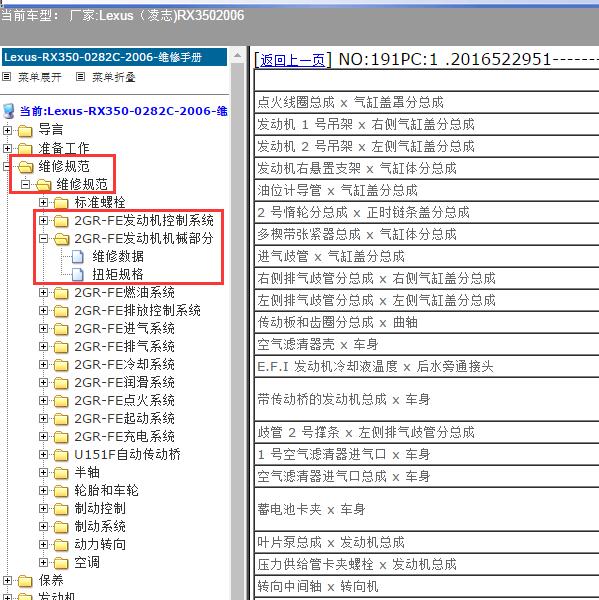Screen dimensions: 599x600
Task: Click the folder icon next to 导言
Action: (x=25, y=130)
